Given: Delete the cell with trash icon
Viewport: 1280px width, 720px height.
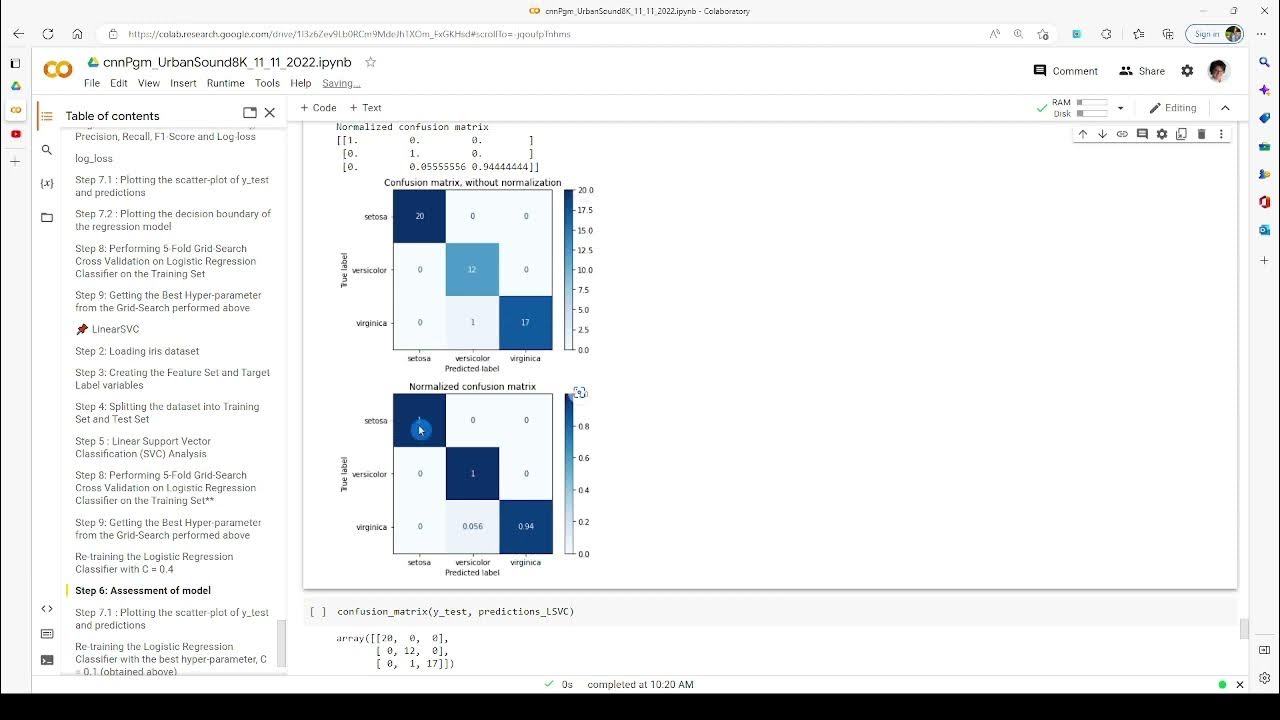Looking at the screenshot, I should [1201, 134].
